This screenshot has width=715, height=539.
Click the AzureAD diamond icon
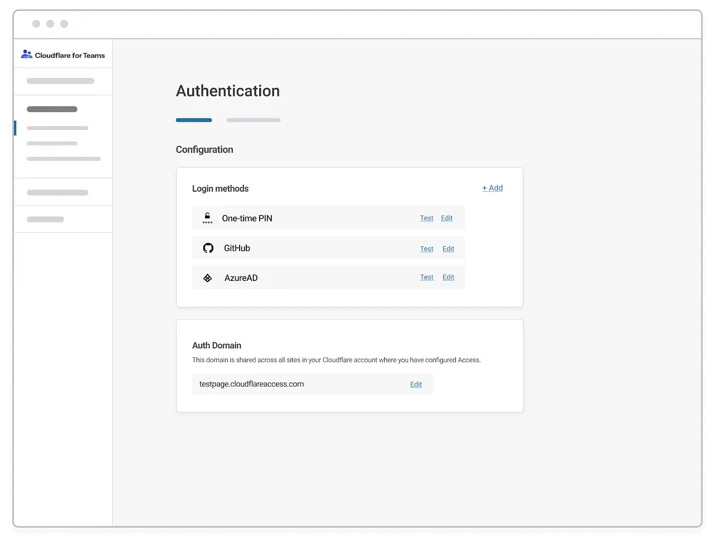(207, 278)
